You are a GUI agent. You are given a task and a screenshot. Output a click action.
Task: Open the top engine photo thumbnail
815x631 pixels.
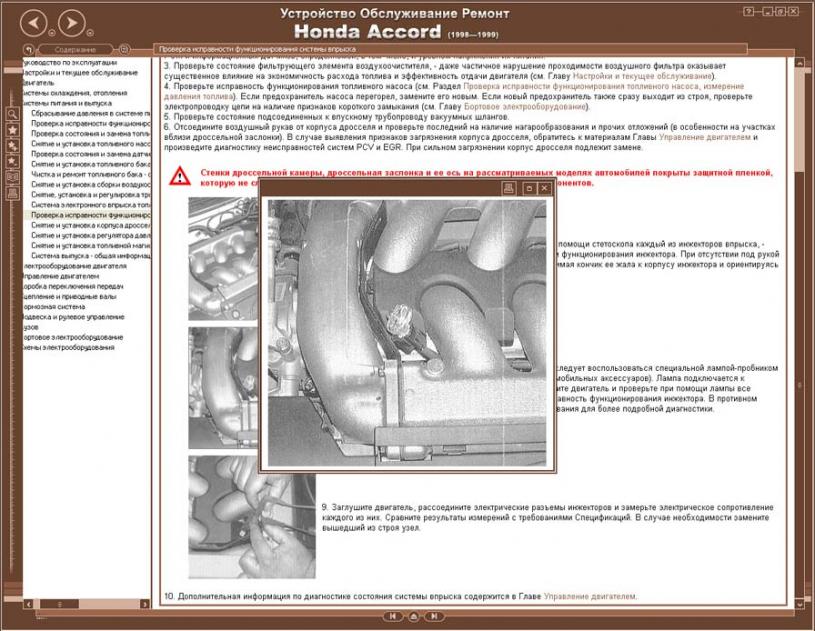[224, 258]
